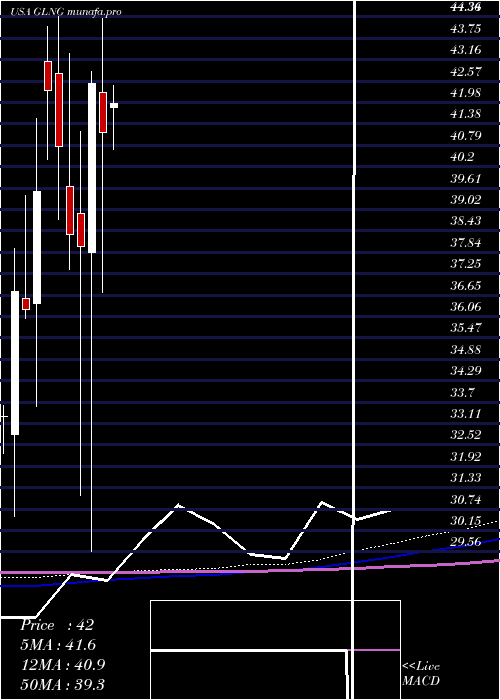This screenshot has height=700, width=500.
Task: Select the 33.7 price level label
Action: 462,392
